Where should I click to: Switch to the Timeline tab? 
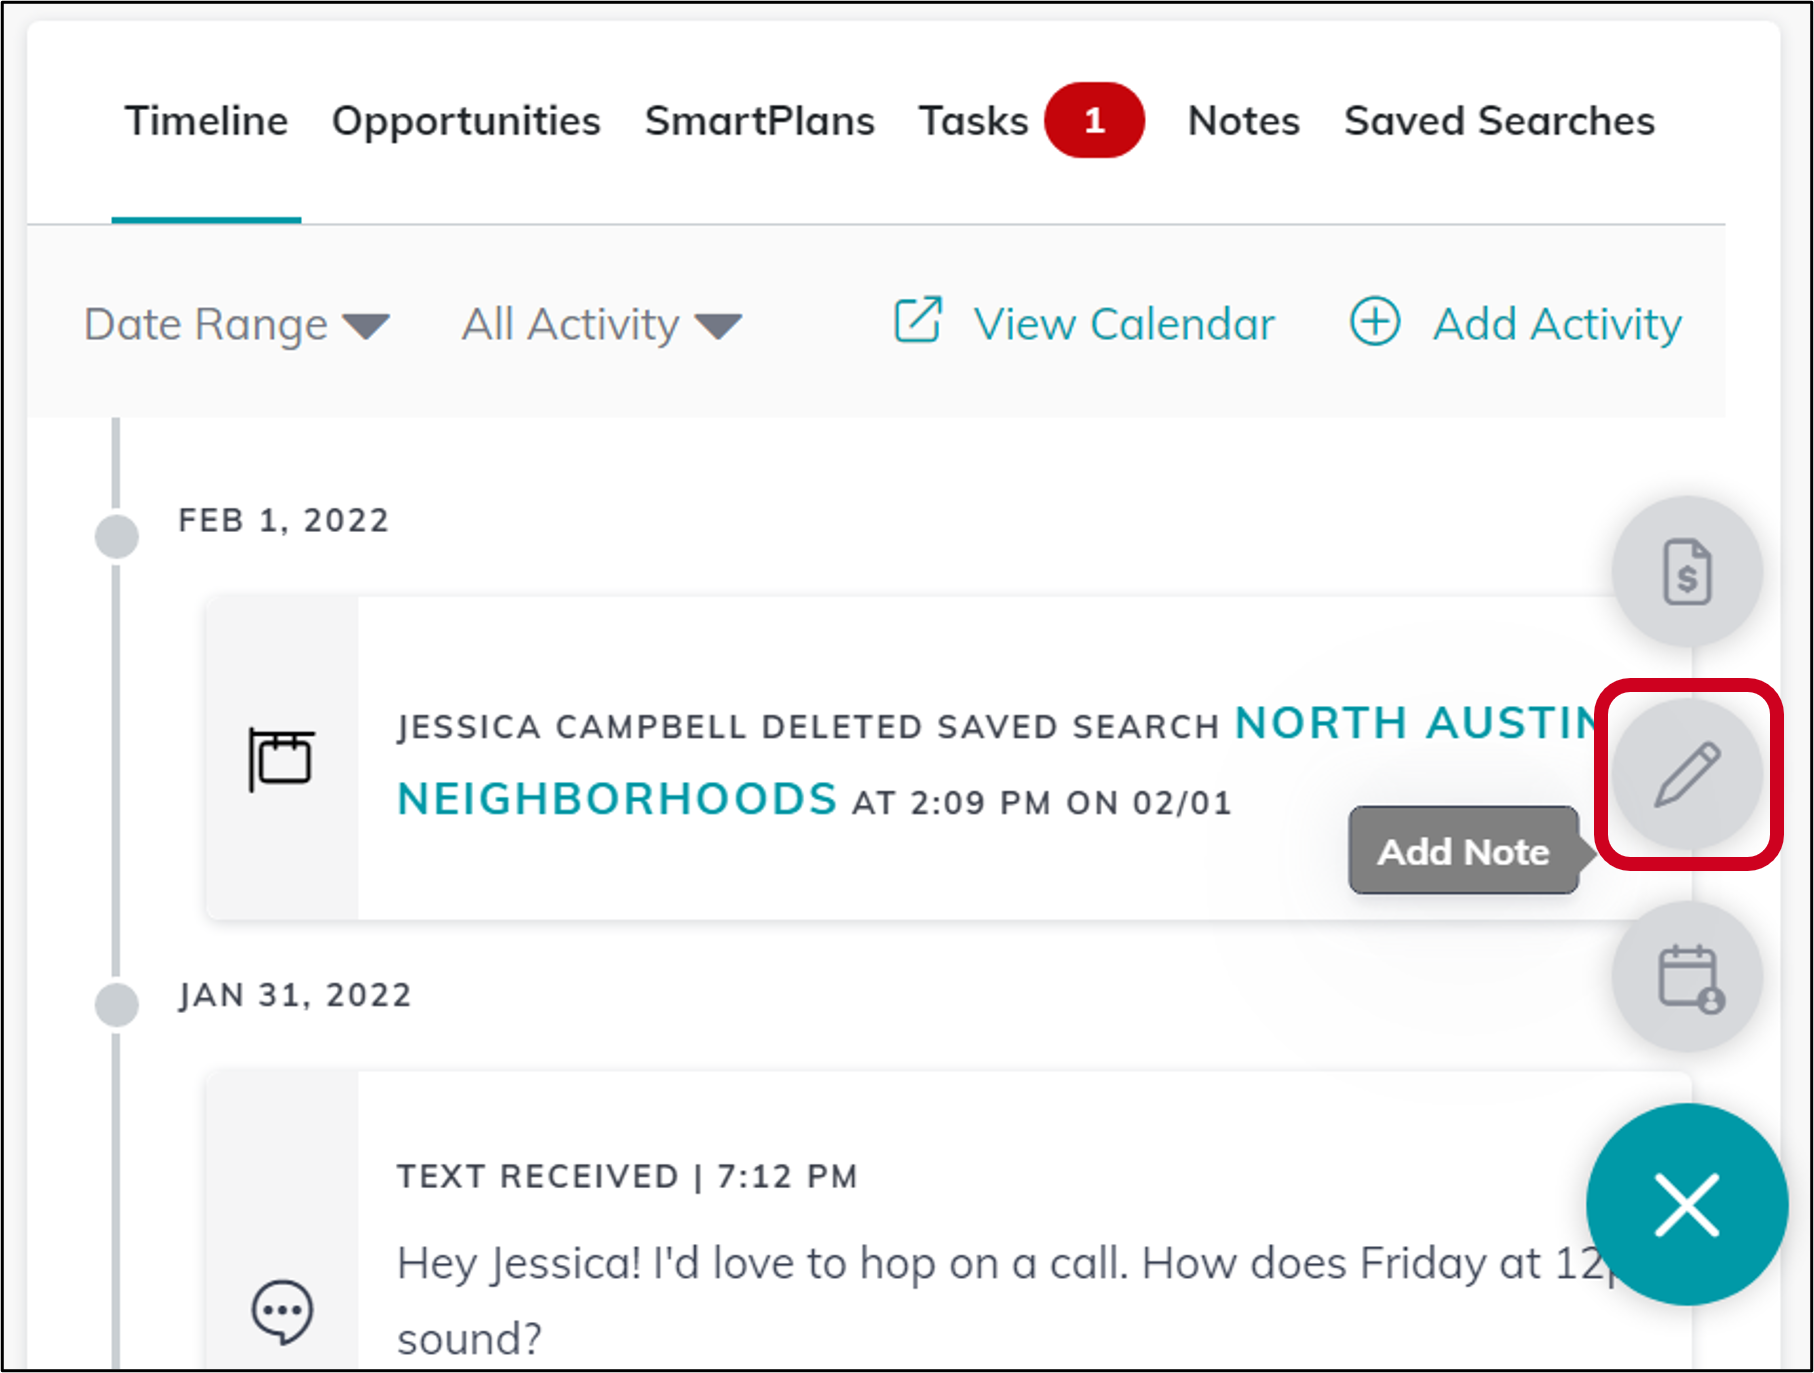pos(206,121)
